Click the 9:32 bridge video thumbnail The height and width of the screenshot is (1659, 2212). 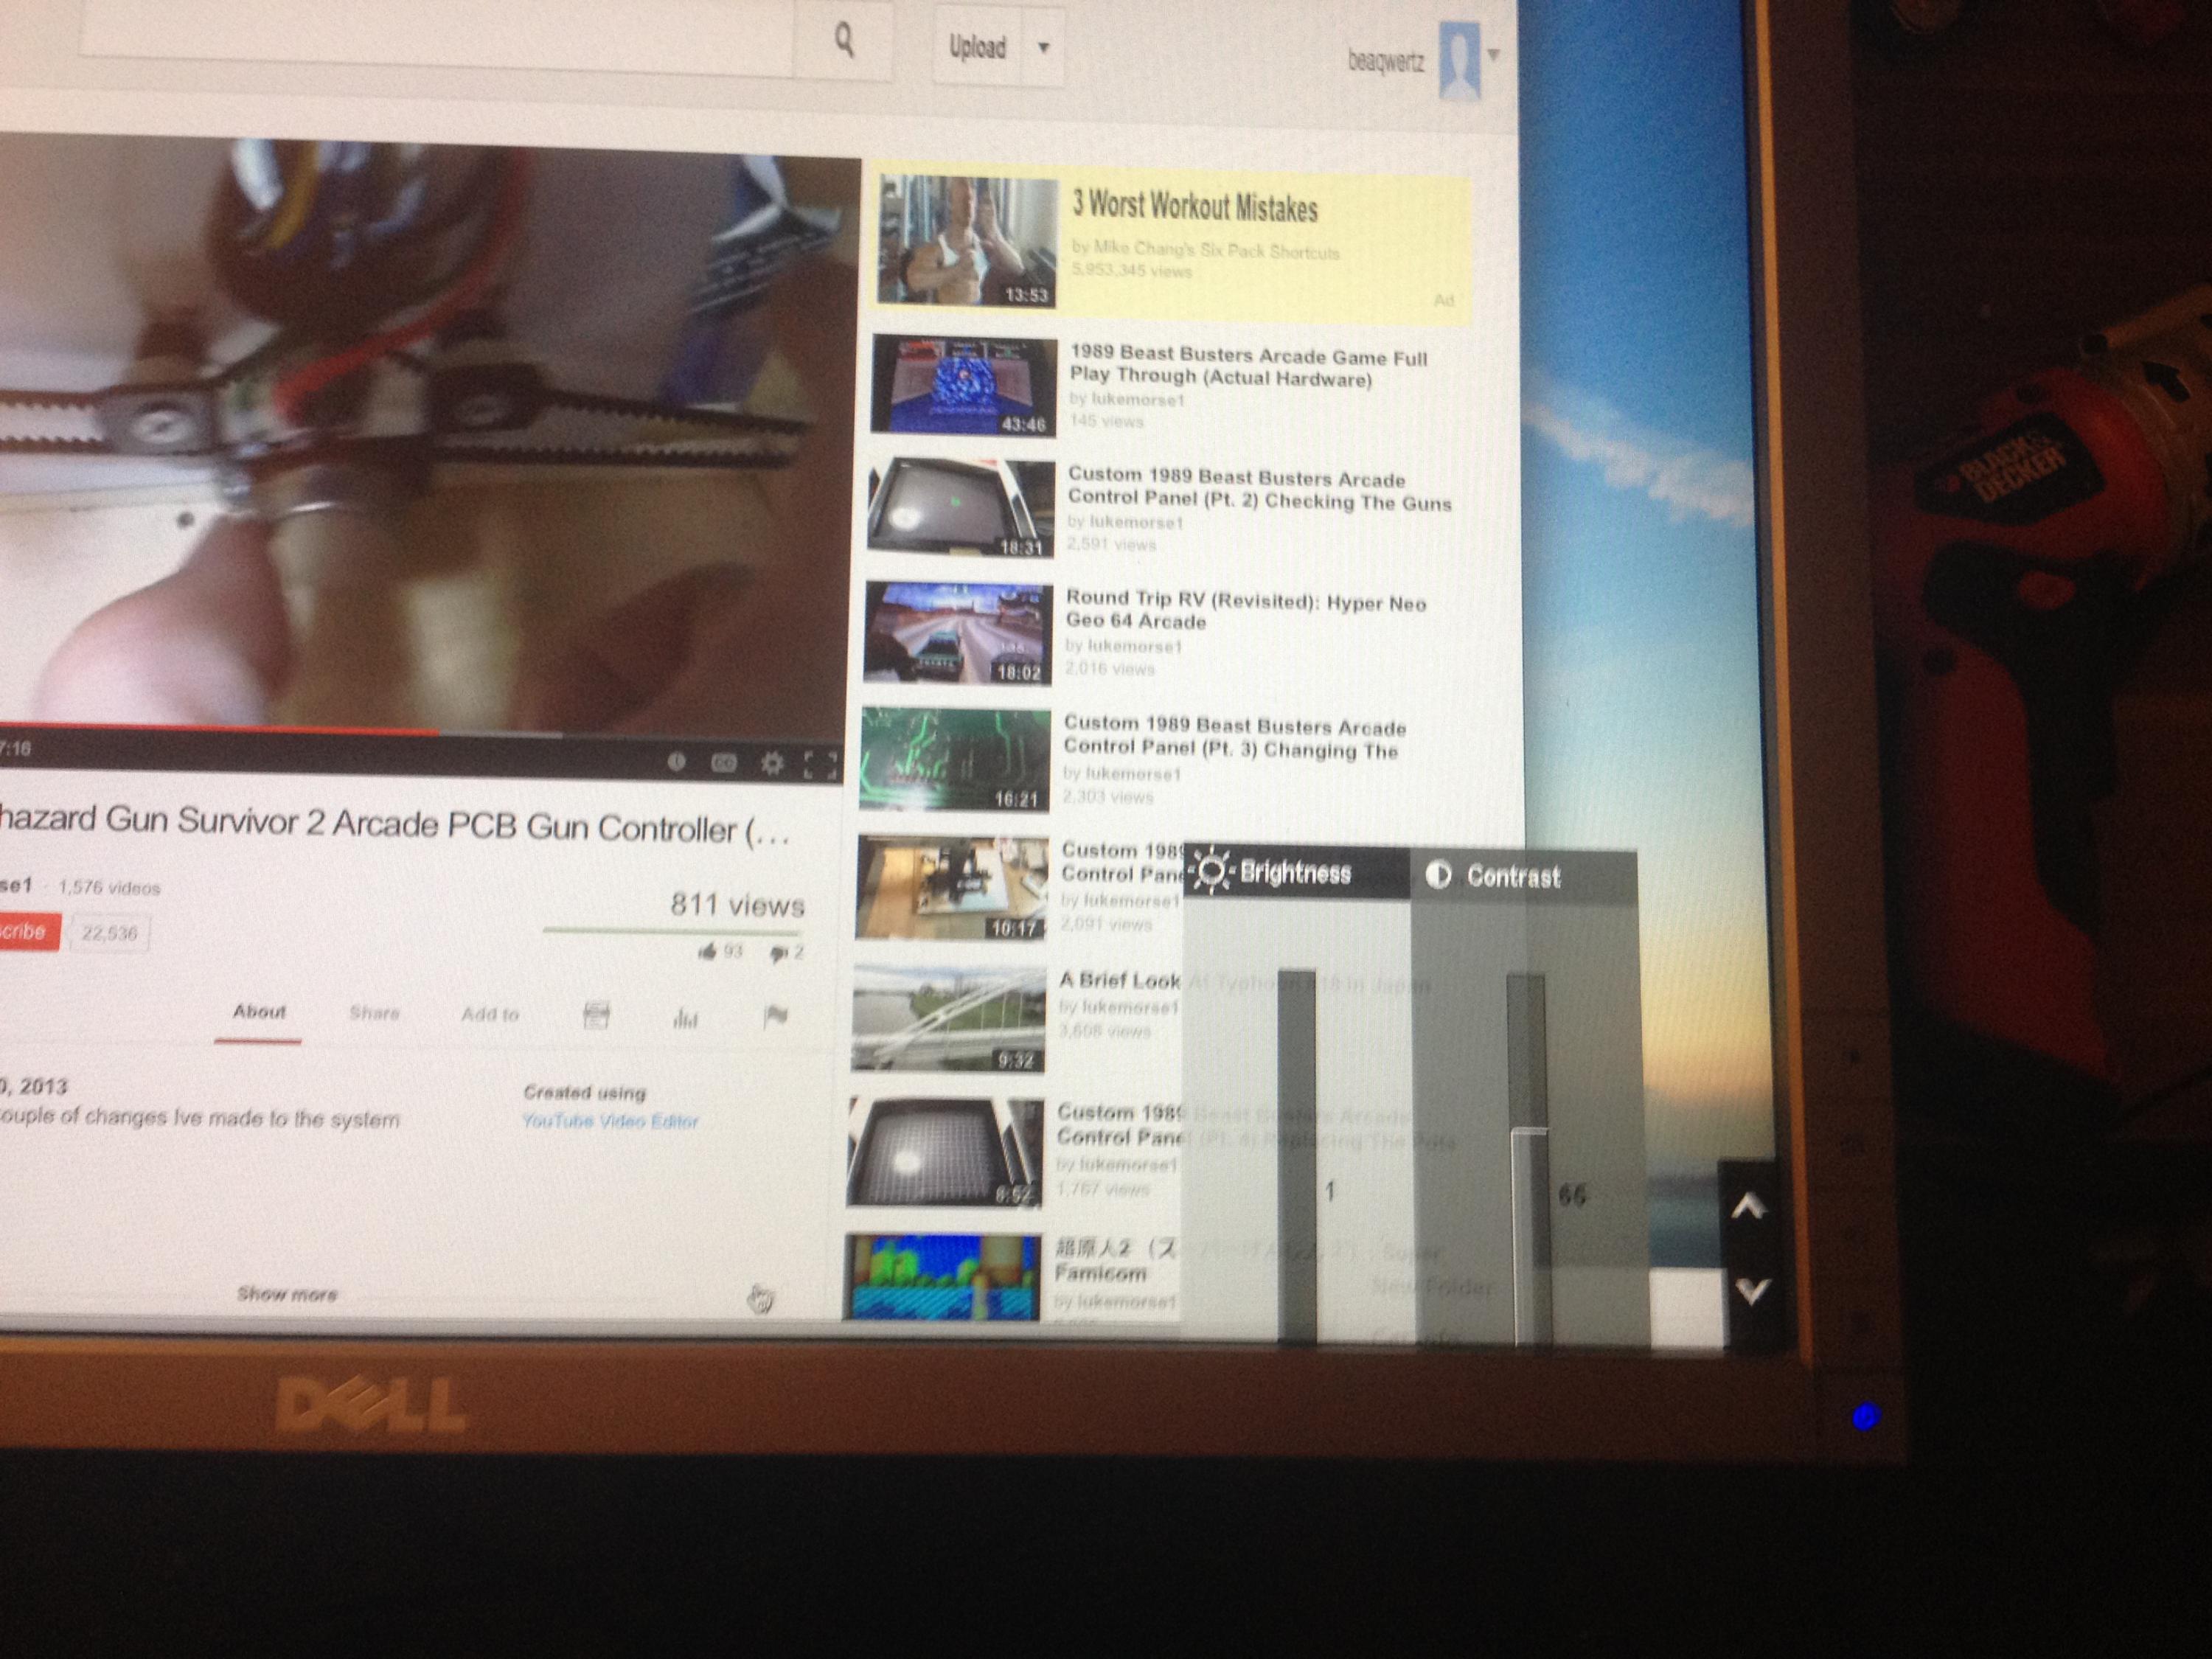pos(948,1018)
